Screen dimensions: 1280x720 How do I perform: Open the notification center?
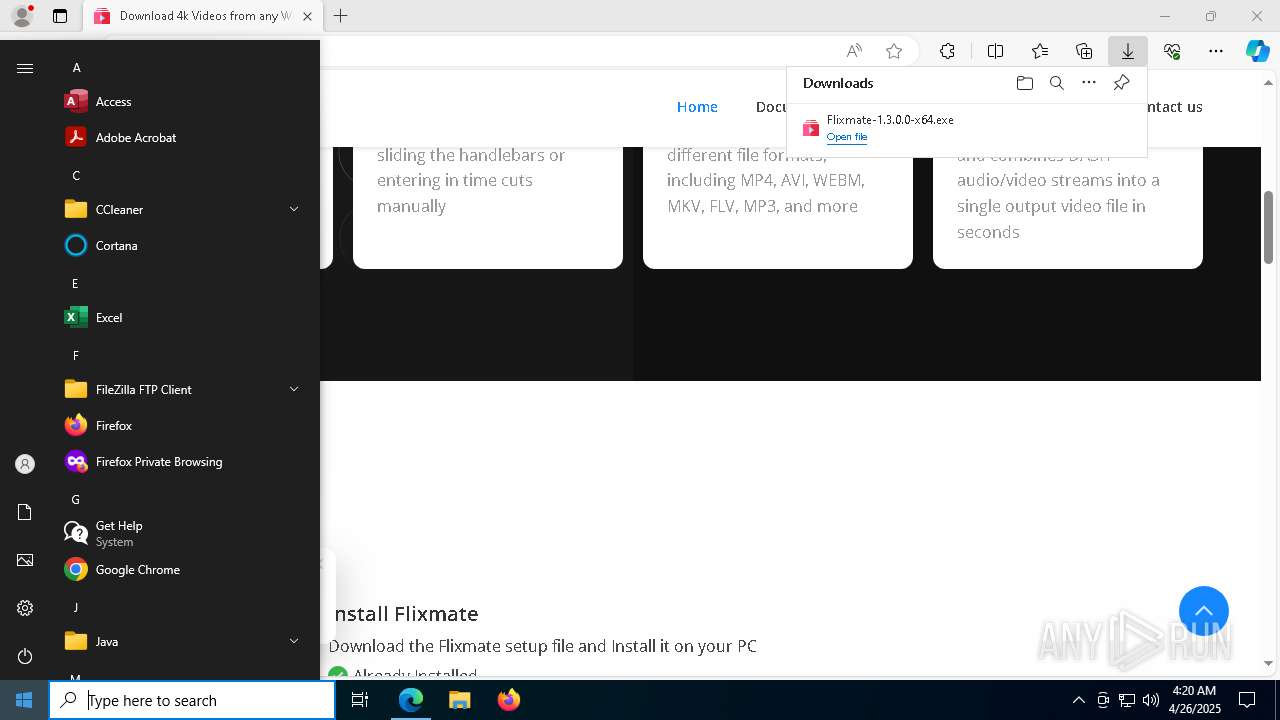click(x=1247, y=700)
